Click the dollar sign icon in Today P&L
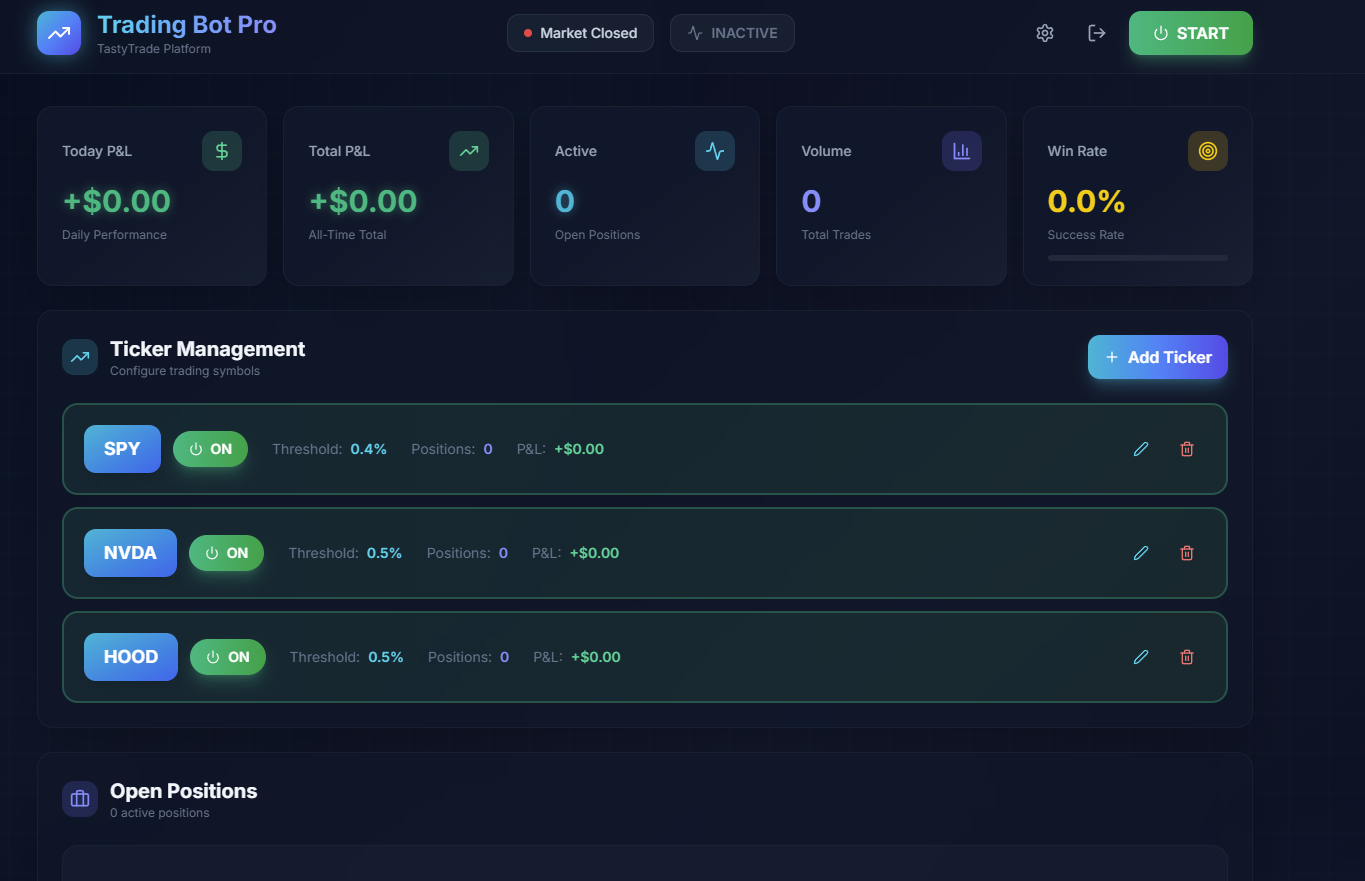Viewport: 1365px width, 881px height. 222,151
